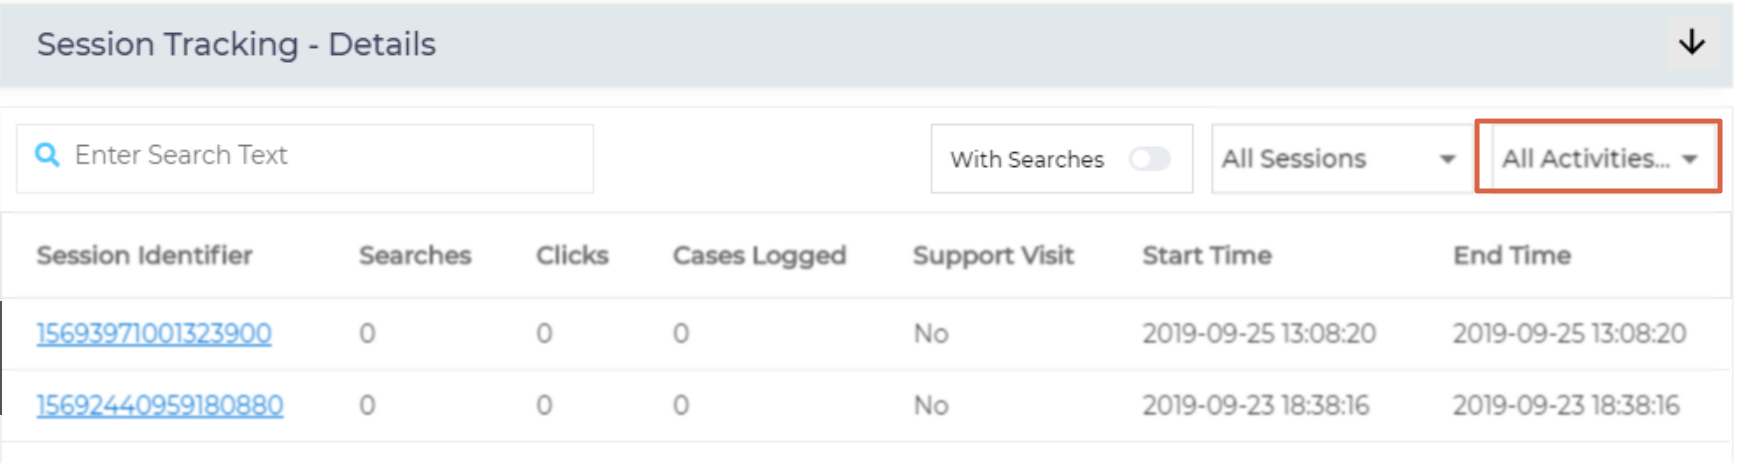
Task: Open session 15693971001323900
Action: (154, 333)
